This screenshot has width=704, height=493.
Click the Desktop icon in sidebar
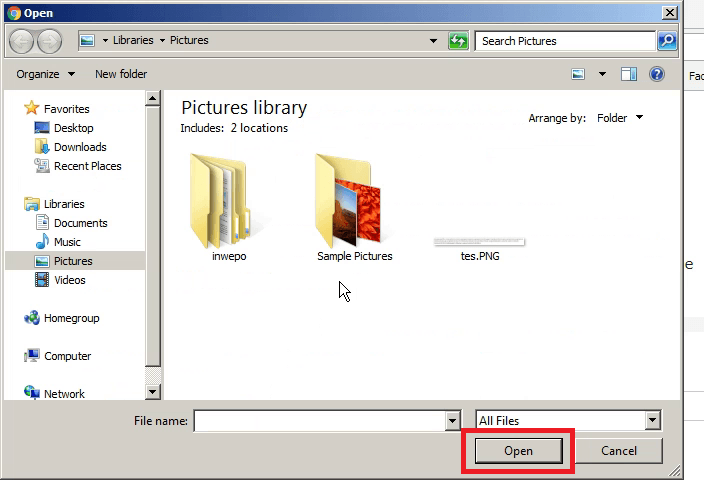(42, 128)
